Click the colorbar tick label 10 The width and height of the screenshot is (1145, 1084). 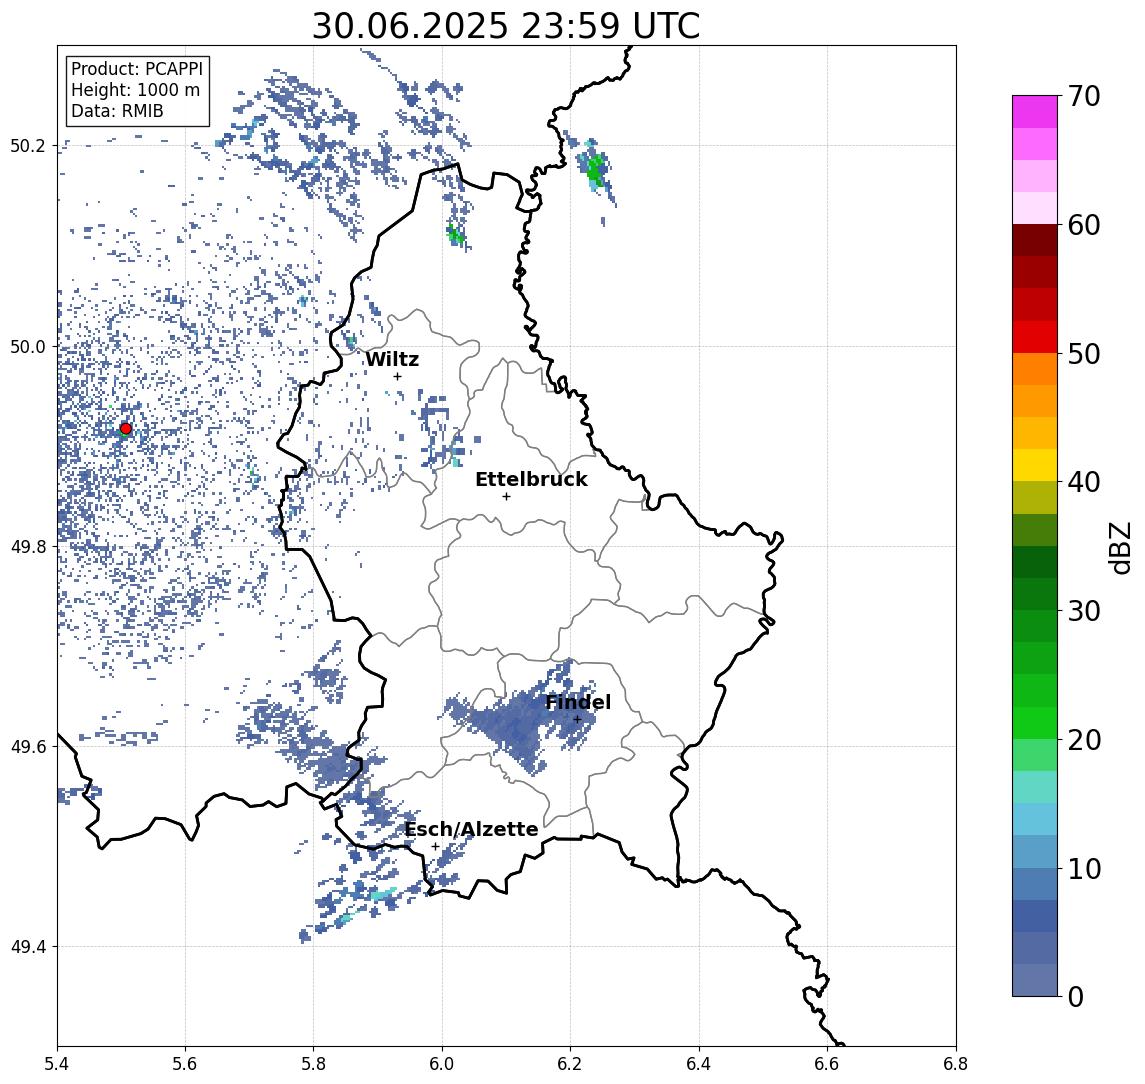tap(1084, 868)
